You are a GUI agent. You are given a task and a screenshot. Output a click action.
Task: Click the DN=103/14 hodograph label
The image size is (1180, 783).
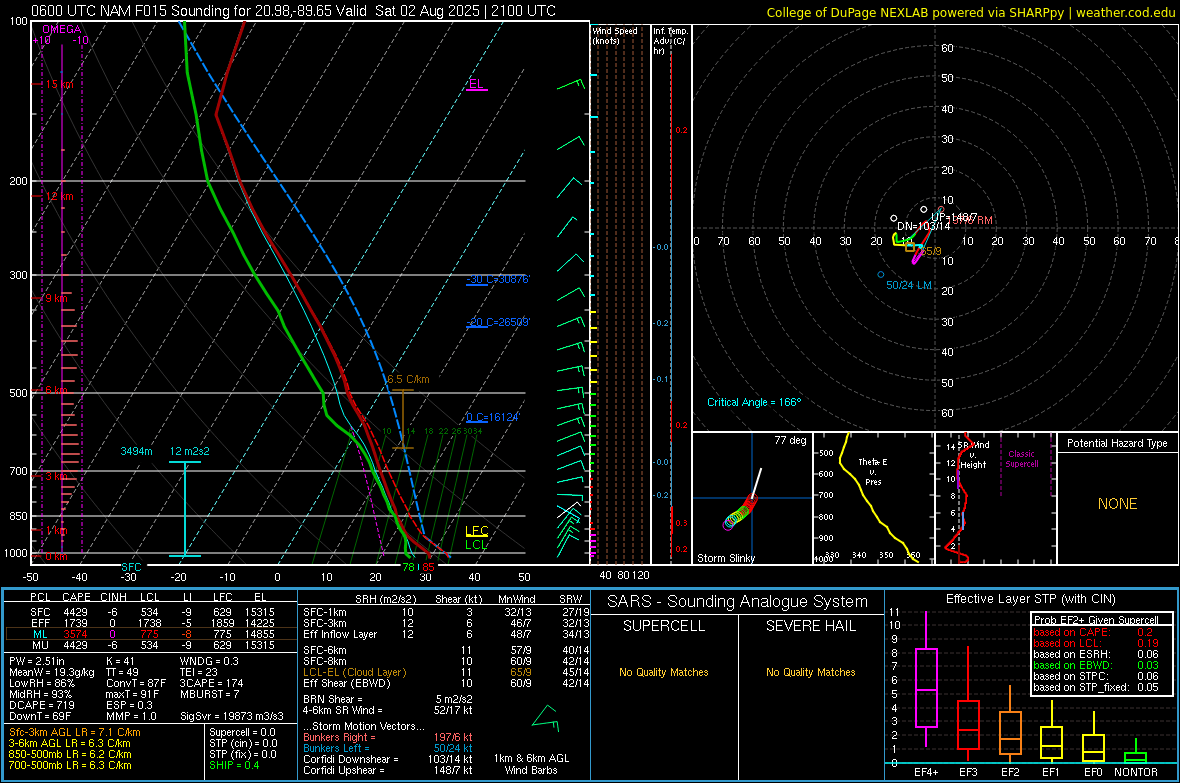(923, 226)
